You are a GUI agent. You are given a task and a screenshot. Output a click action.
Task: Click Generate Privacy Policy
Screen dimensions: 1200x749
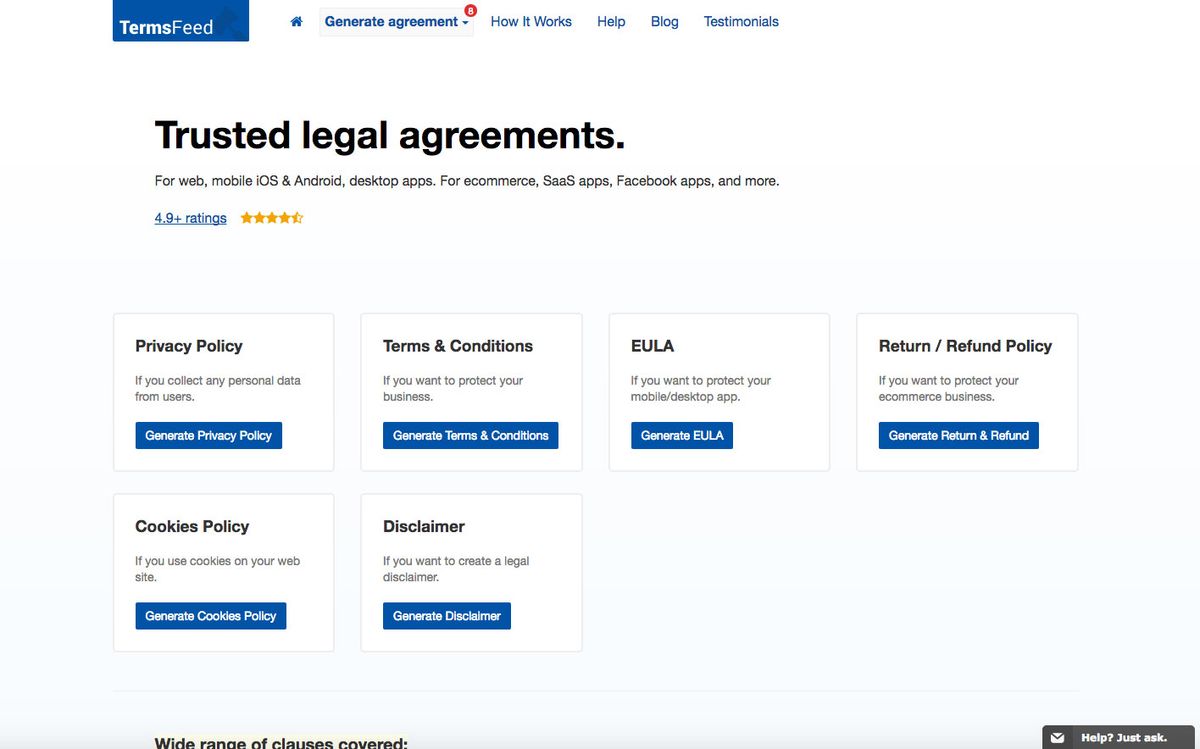pyautogui.click(x=208, y=435)
